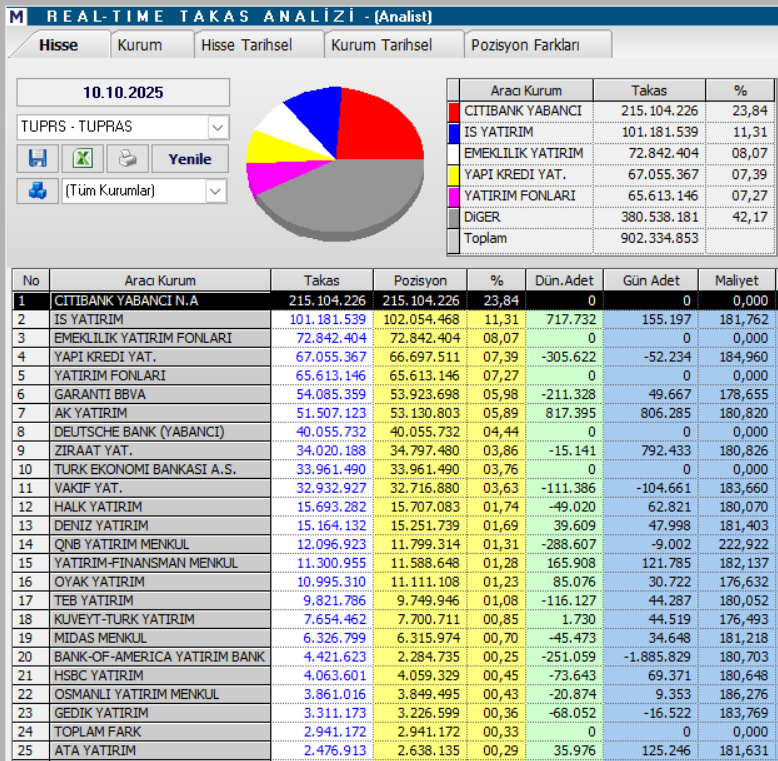The width and height of the screenshot is (778, 761).
Task: Select the DENIZ YATIRIM row
Action: pyautogui.click(x=394, y=525)
